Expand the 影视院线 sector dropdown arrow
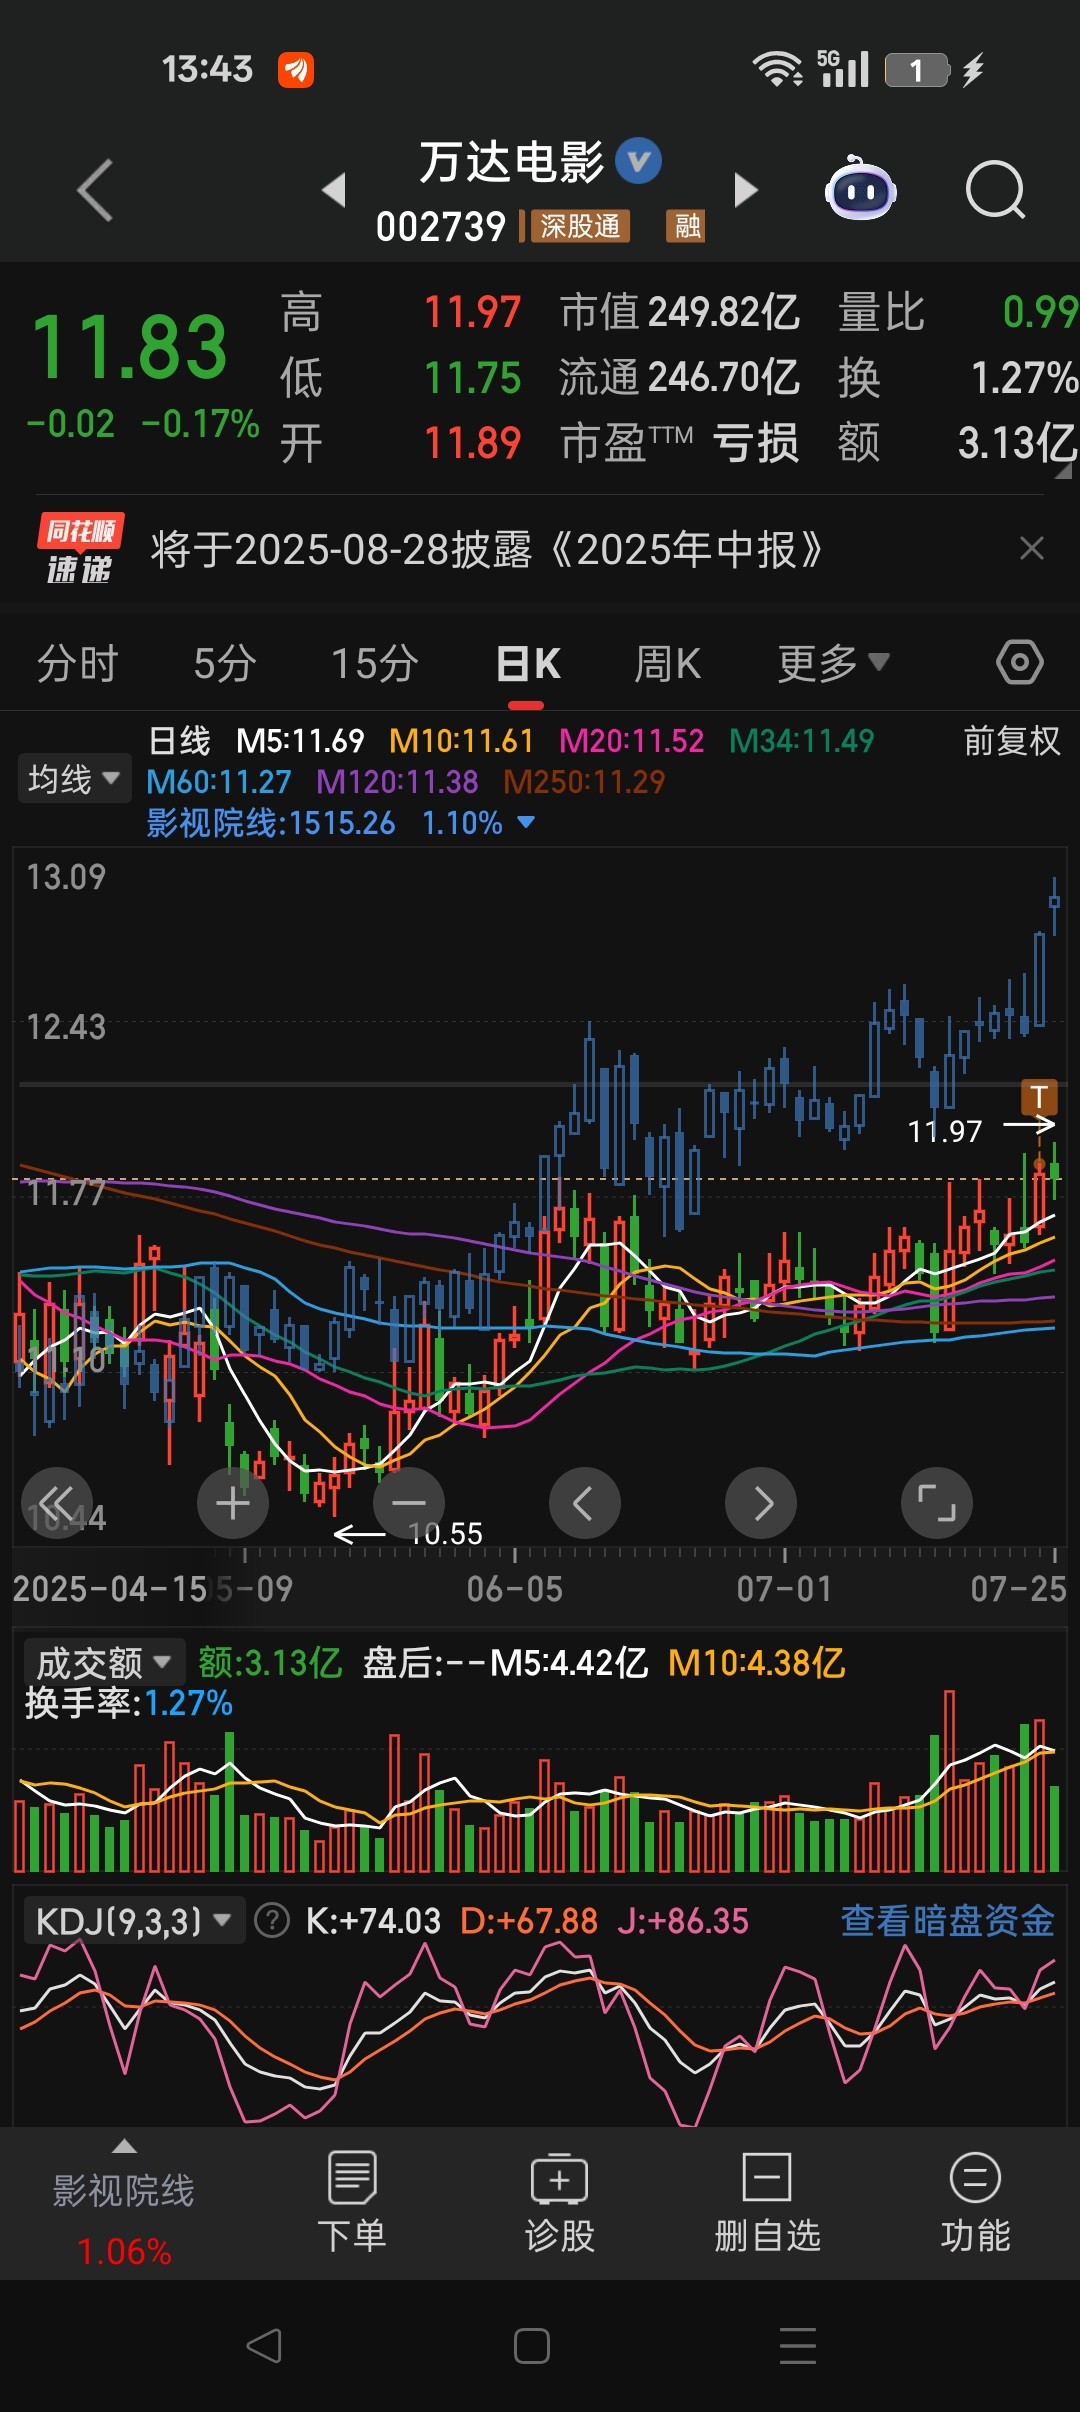This screenshot has width=1080, height=2412. point(526,823)
